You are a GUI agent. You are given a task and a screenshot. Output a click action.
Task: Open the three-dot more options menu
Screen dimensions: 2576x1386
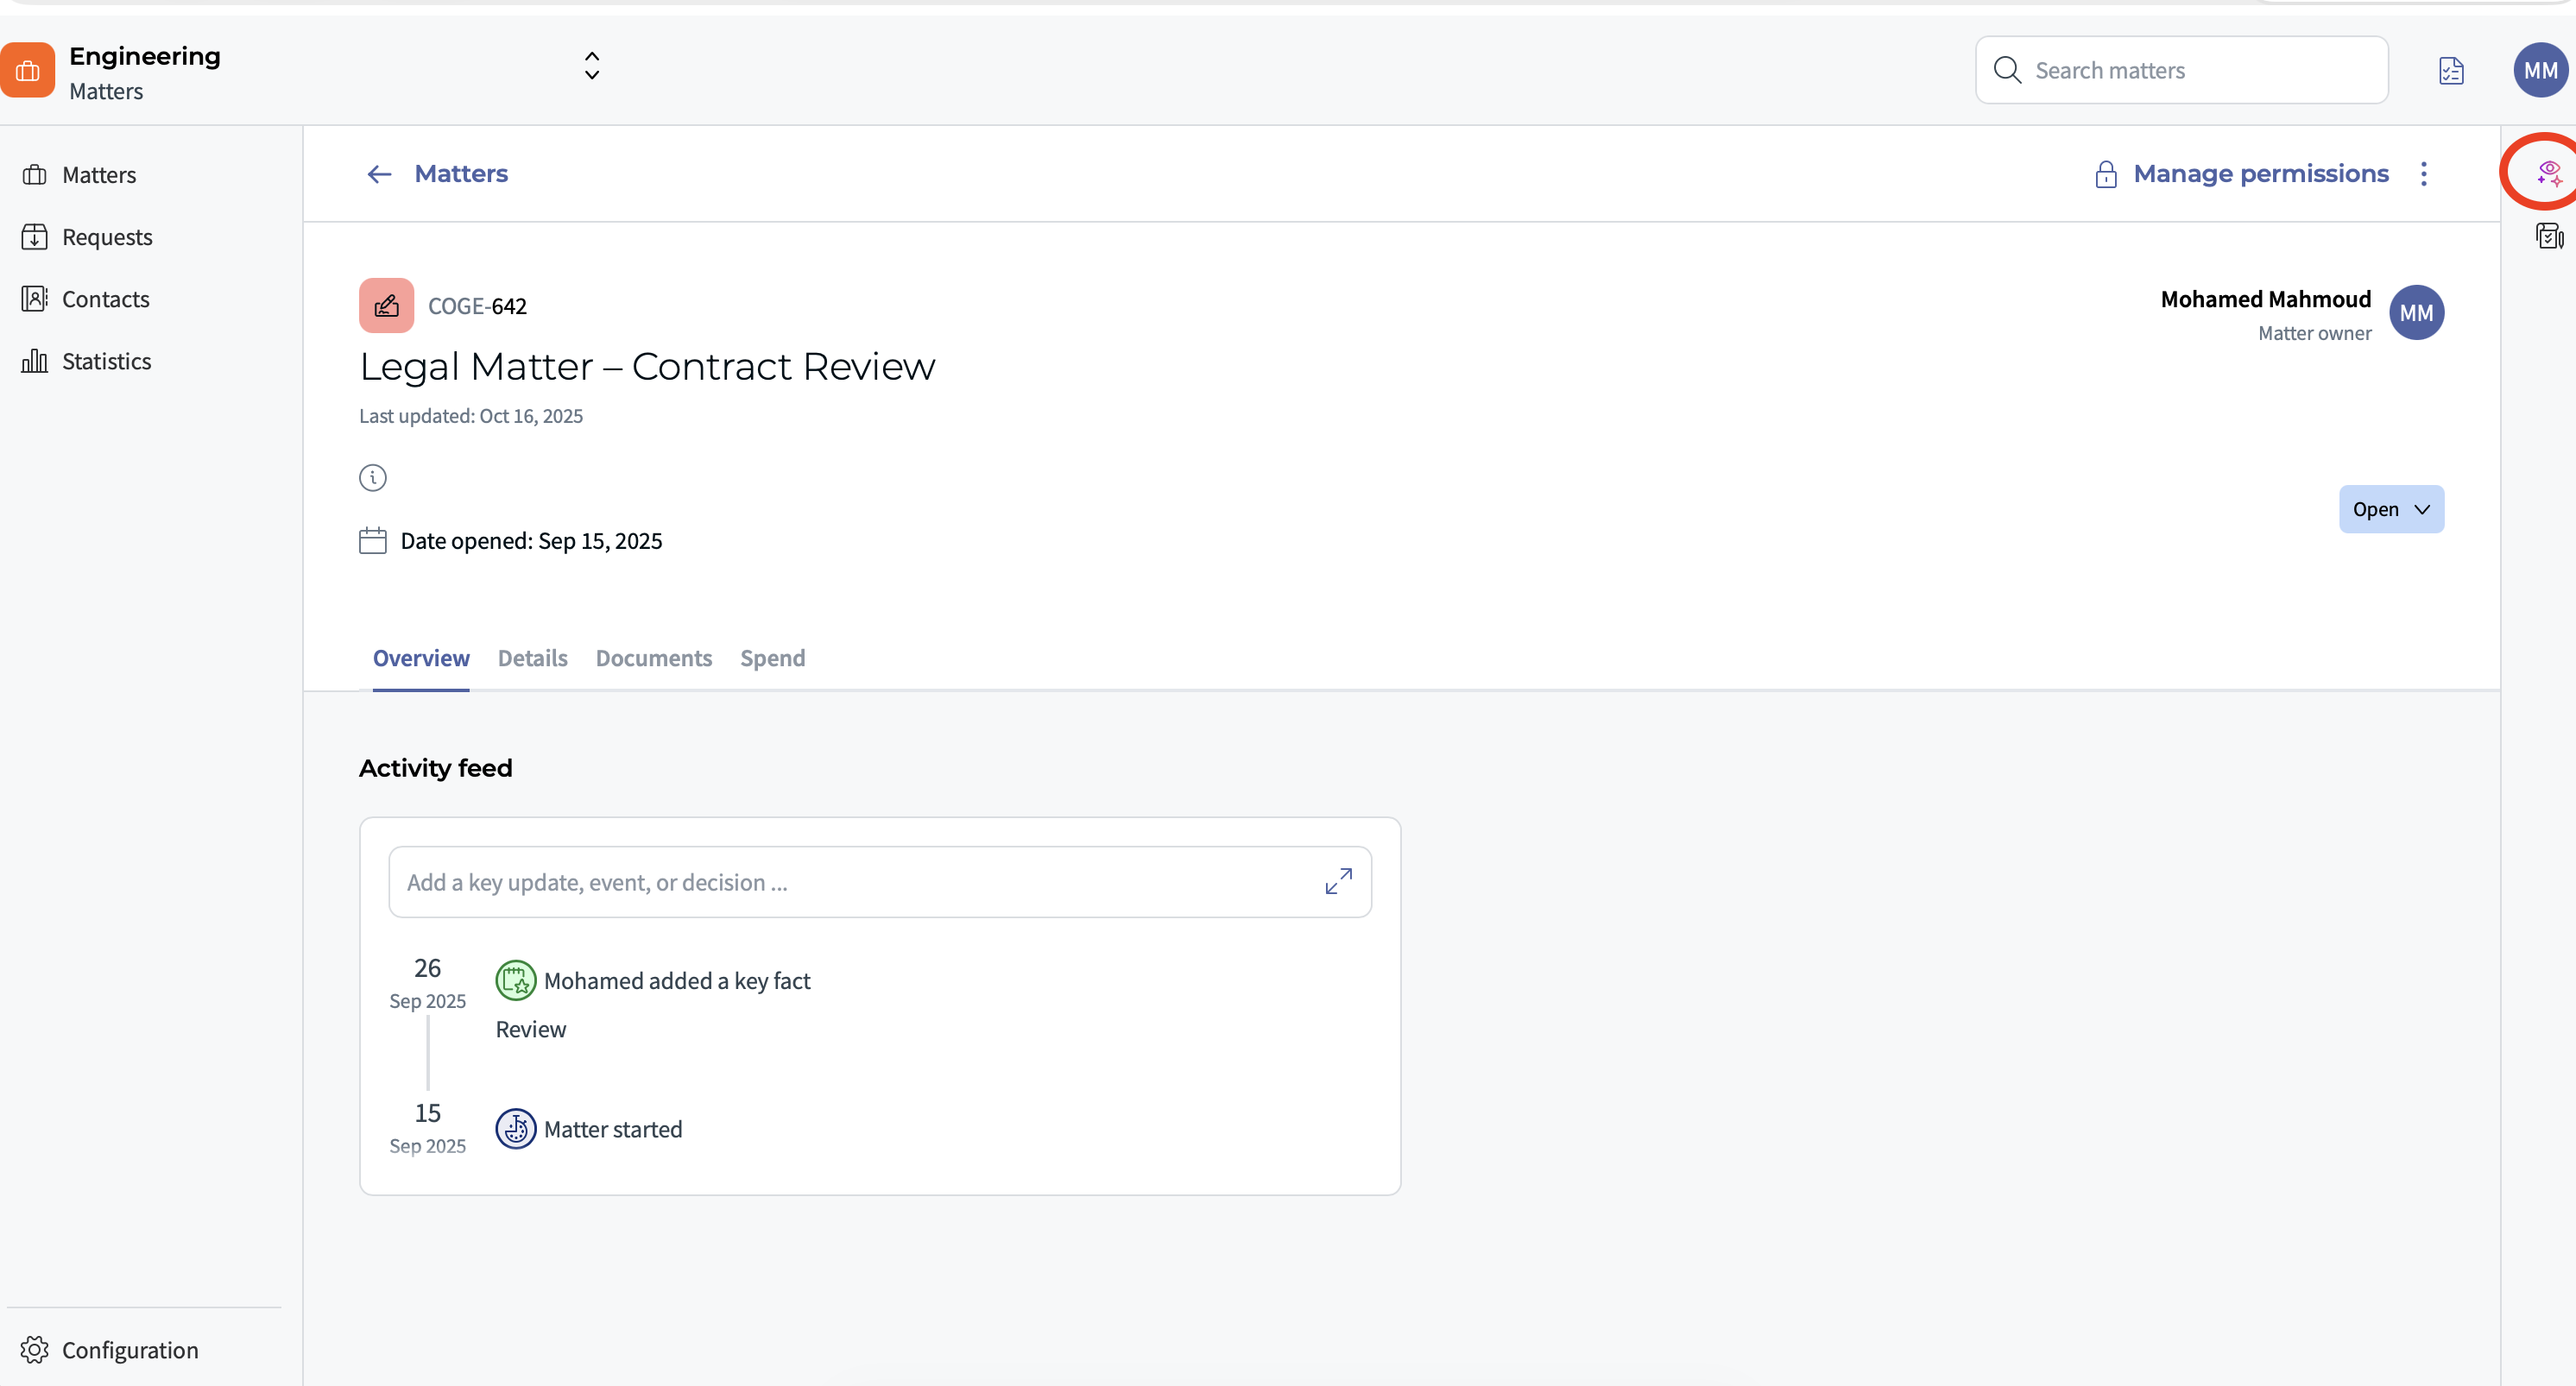pyautogui.click(x=2423, y=174)
